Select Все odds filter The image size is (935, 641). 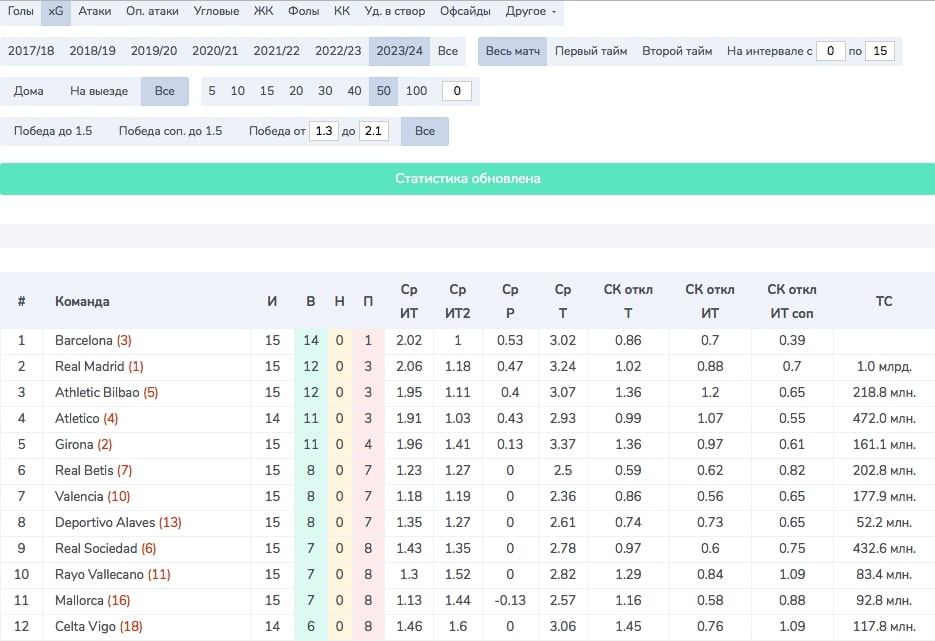pyautogui.click(x=425, y=131)
